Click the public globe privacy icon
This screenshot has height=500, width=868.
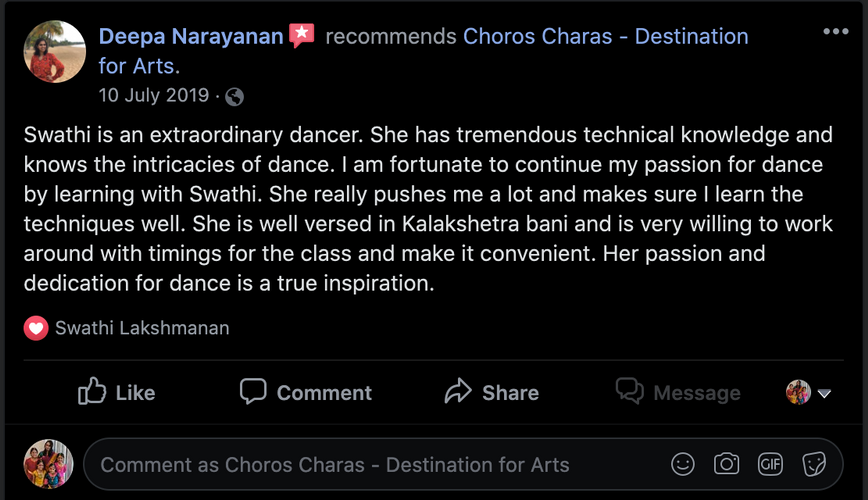(x=235, y=96)
